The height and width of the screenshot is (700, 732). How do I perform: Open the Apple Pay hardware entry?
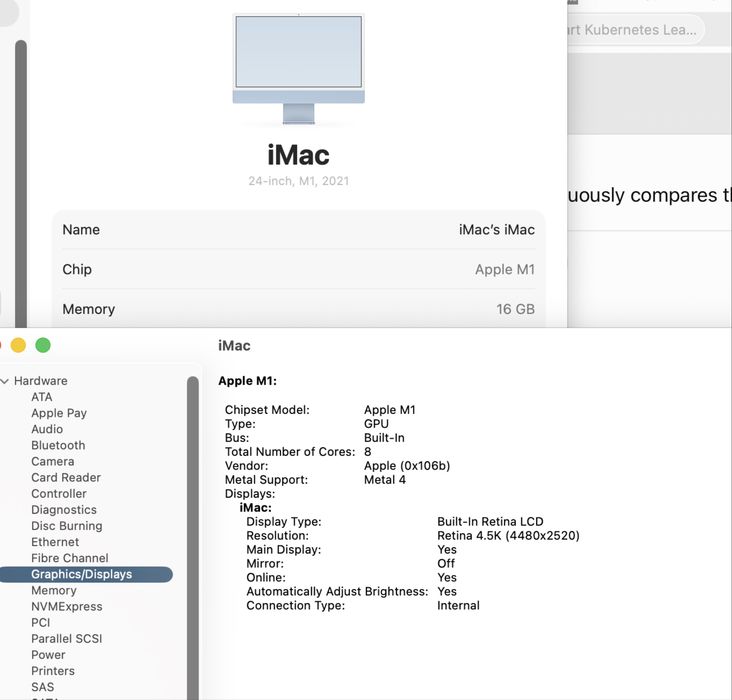59,413
